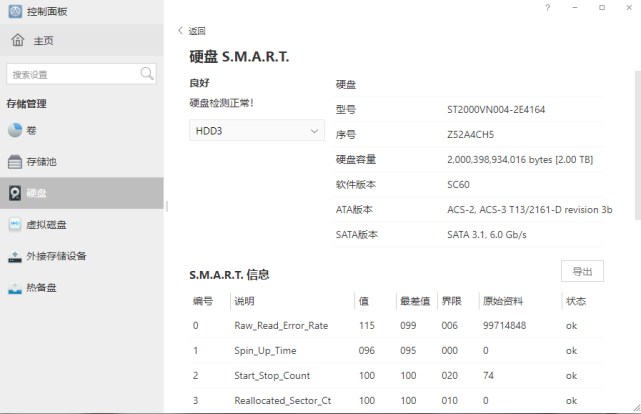Open the External Storage (外接存储设备) icon

coord(15,256)
